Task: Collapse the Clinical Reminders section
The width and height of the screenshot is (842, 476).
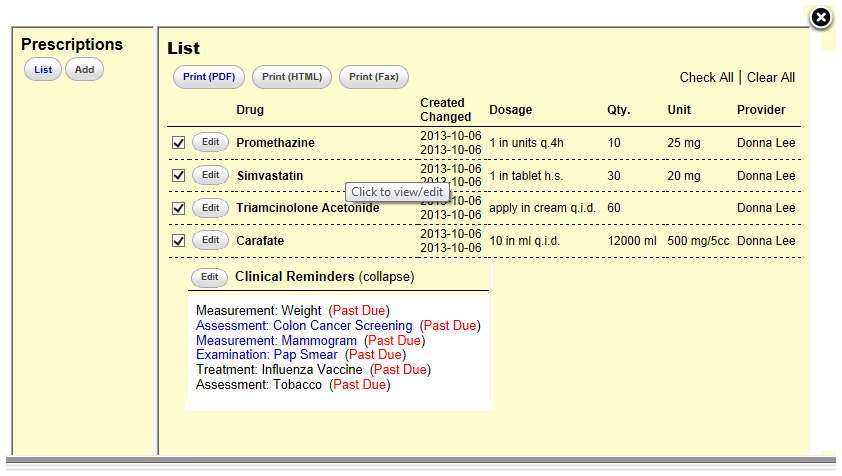Action: pyautogui.click(x=386, y=276)
